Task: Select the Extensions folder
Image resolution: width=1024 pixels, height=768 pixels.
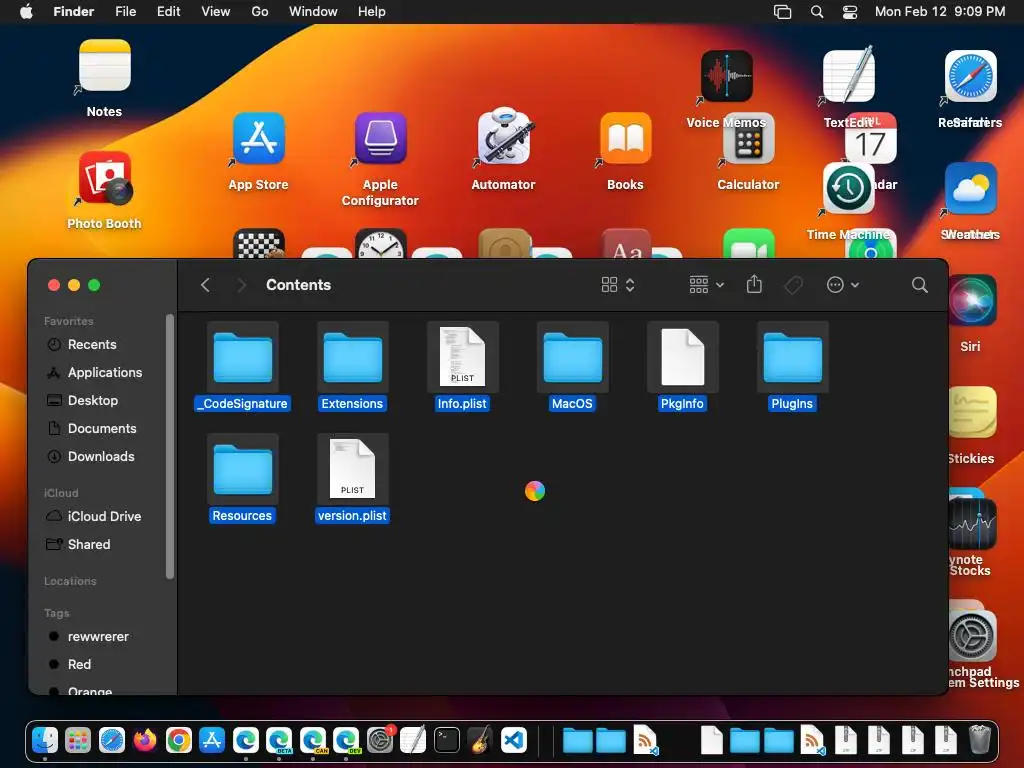Action: coord(353,367)
